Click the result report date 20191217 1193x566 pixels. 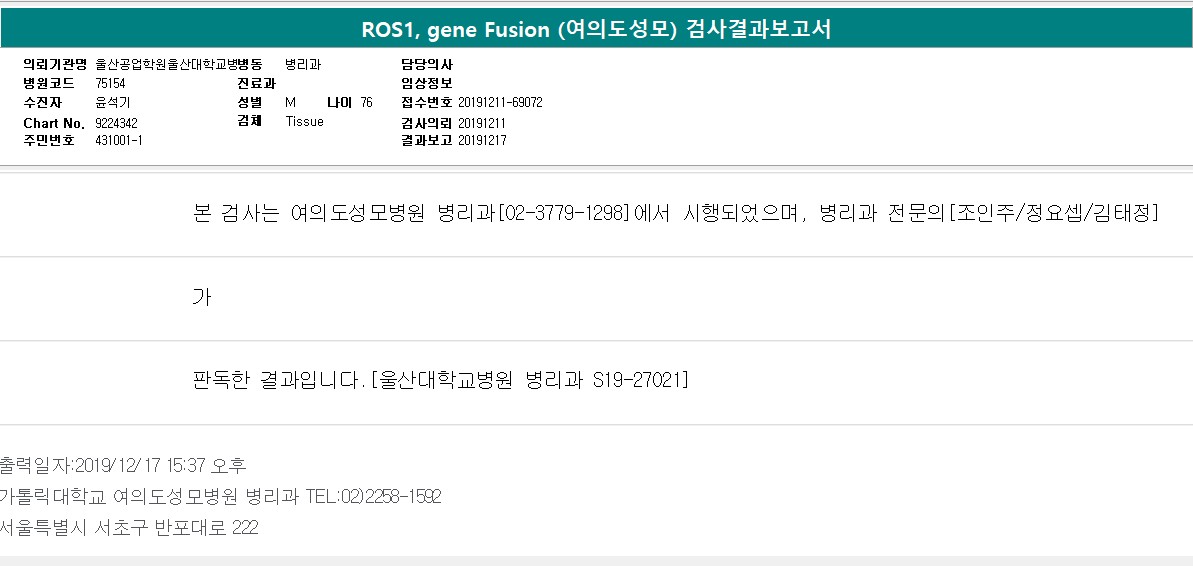[482, 141]
